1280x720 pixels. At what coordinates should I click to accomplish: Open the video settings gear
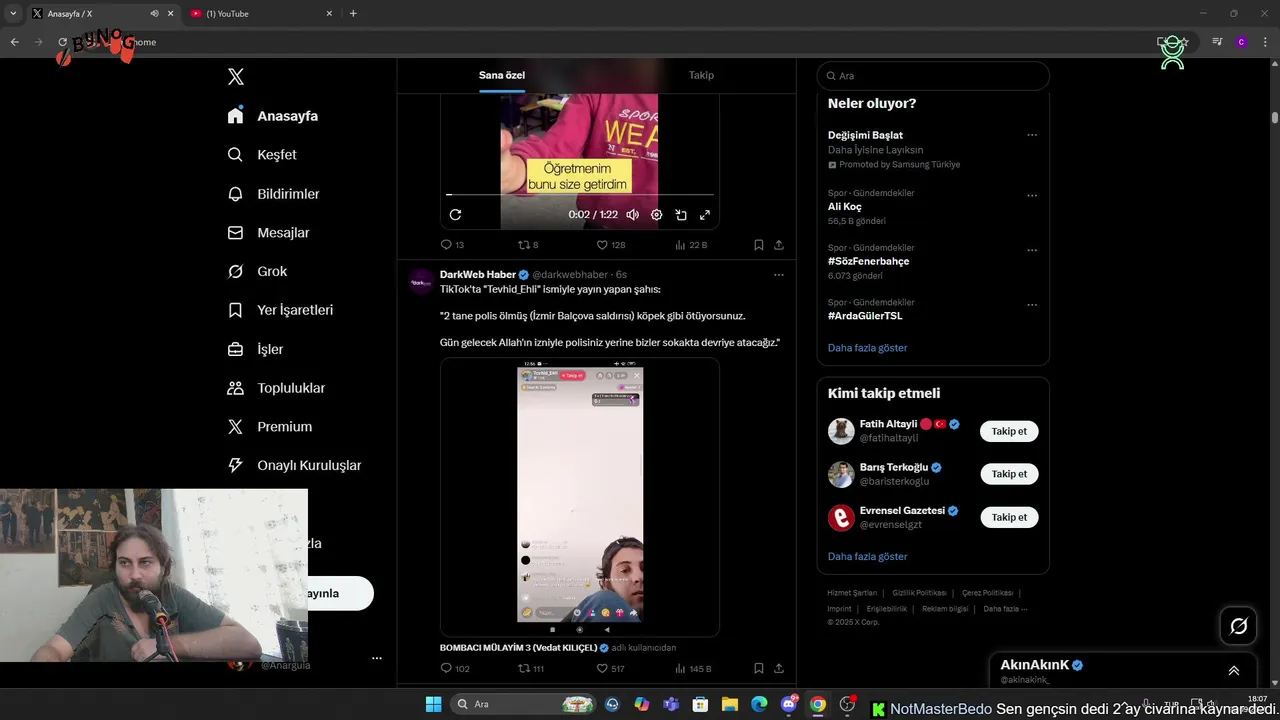(x=657, y=215)
